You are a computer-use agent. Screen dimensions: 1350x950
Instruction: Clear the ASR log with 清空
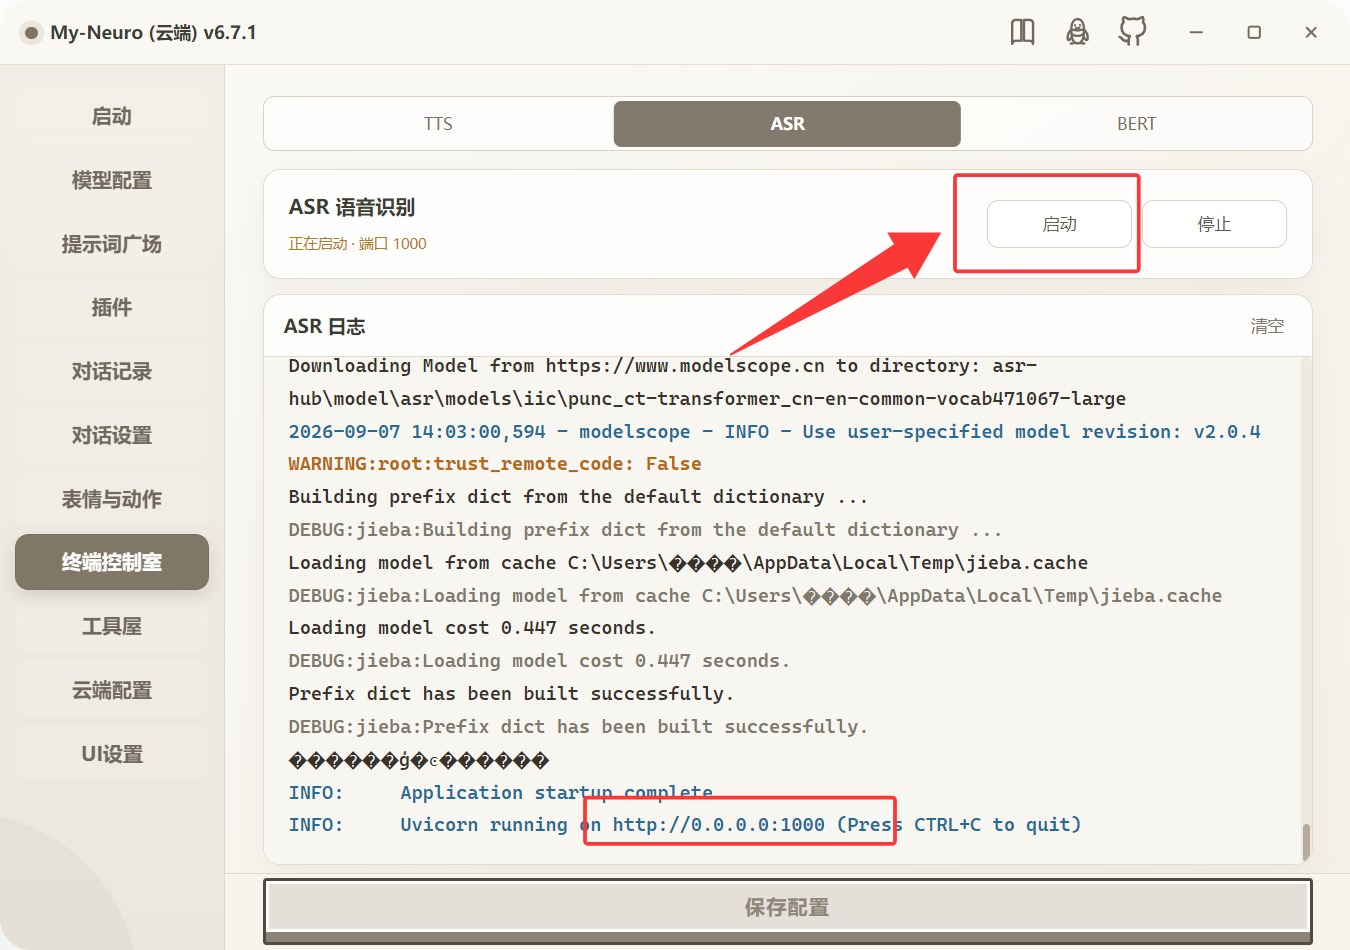tap(1267, 326)
